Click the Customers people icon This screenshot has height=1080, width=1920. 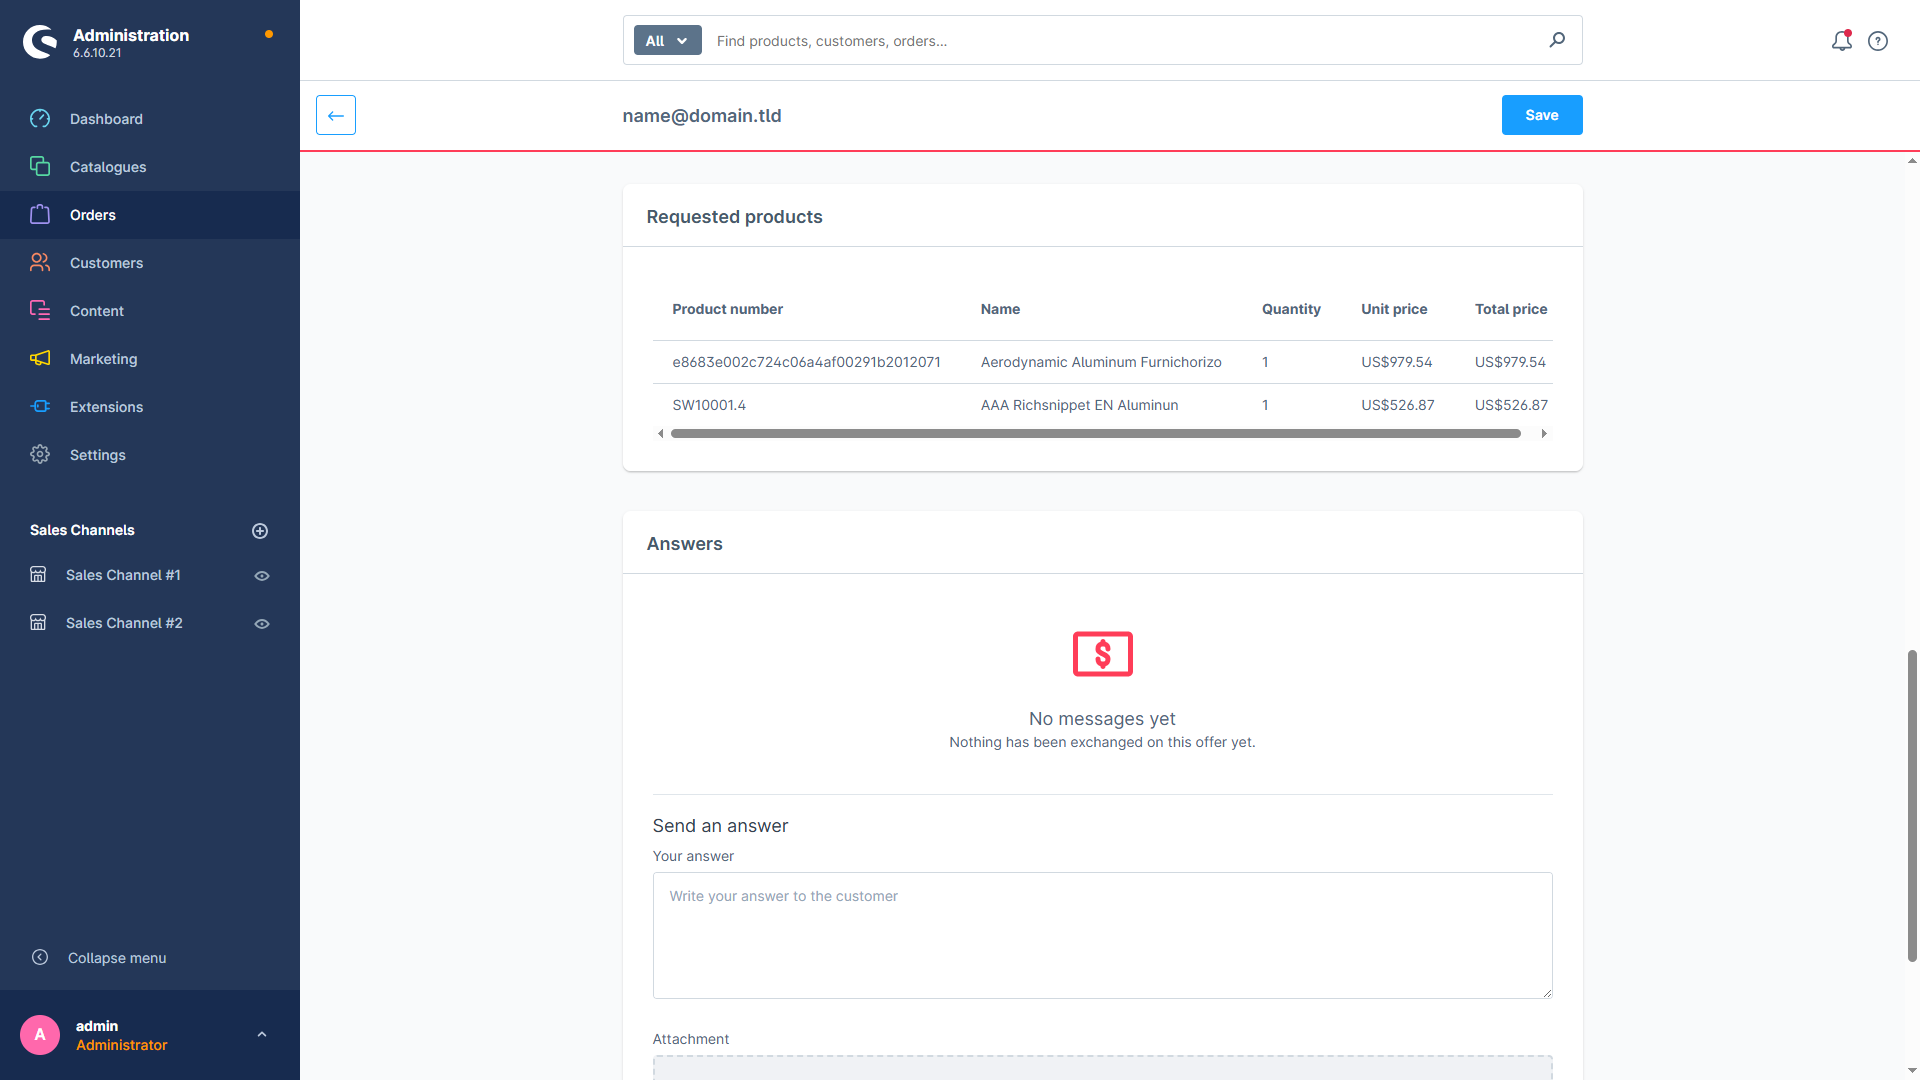[40, 263]
